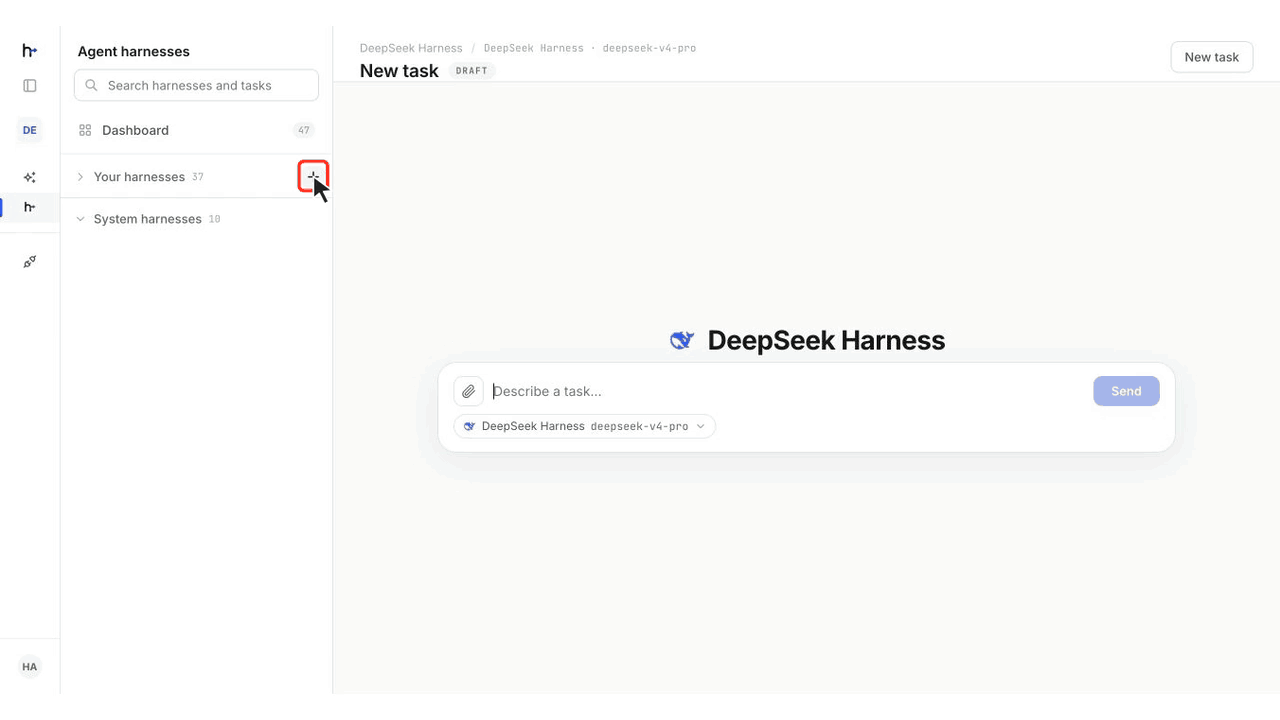Screen dimensions: 1280x720
Task: Focus the Search harnesses and tasks field
Action: 196,85
